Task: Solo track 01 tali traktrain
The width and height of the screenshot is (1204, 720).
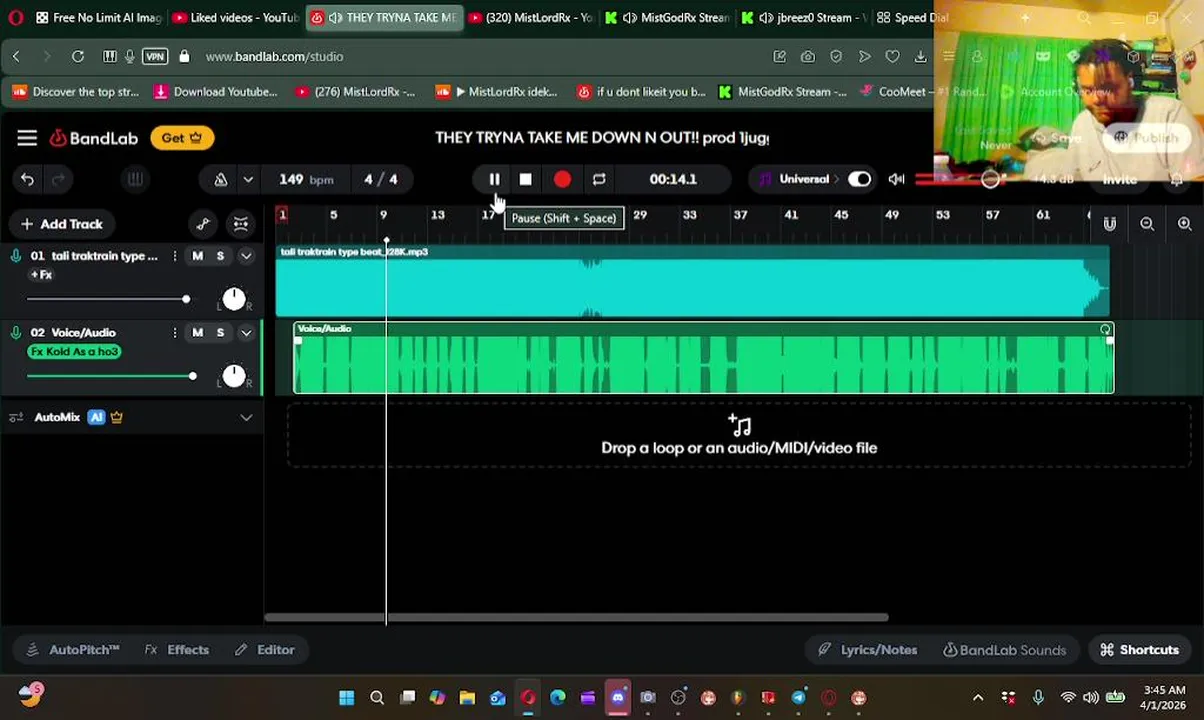Action: click(x=220, y=256)
